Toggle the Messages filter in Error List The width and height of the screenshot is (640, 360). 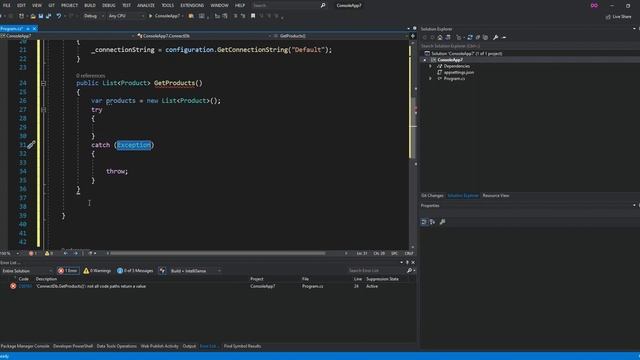(x=135, y=271)
